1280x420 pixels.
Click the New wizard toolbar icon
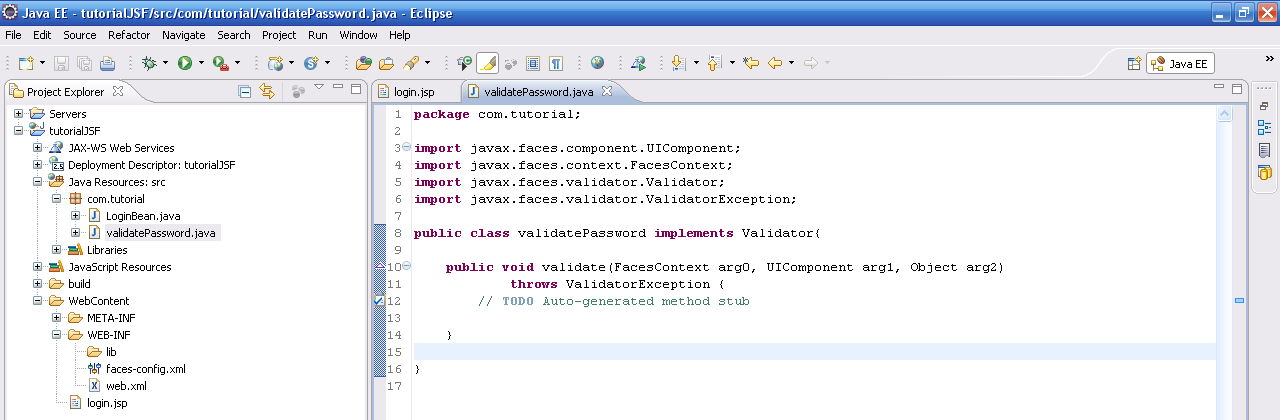[24, 63]
